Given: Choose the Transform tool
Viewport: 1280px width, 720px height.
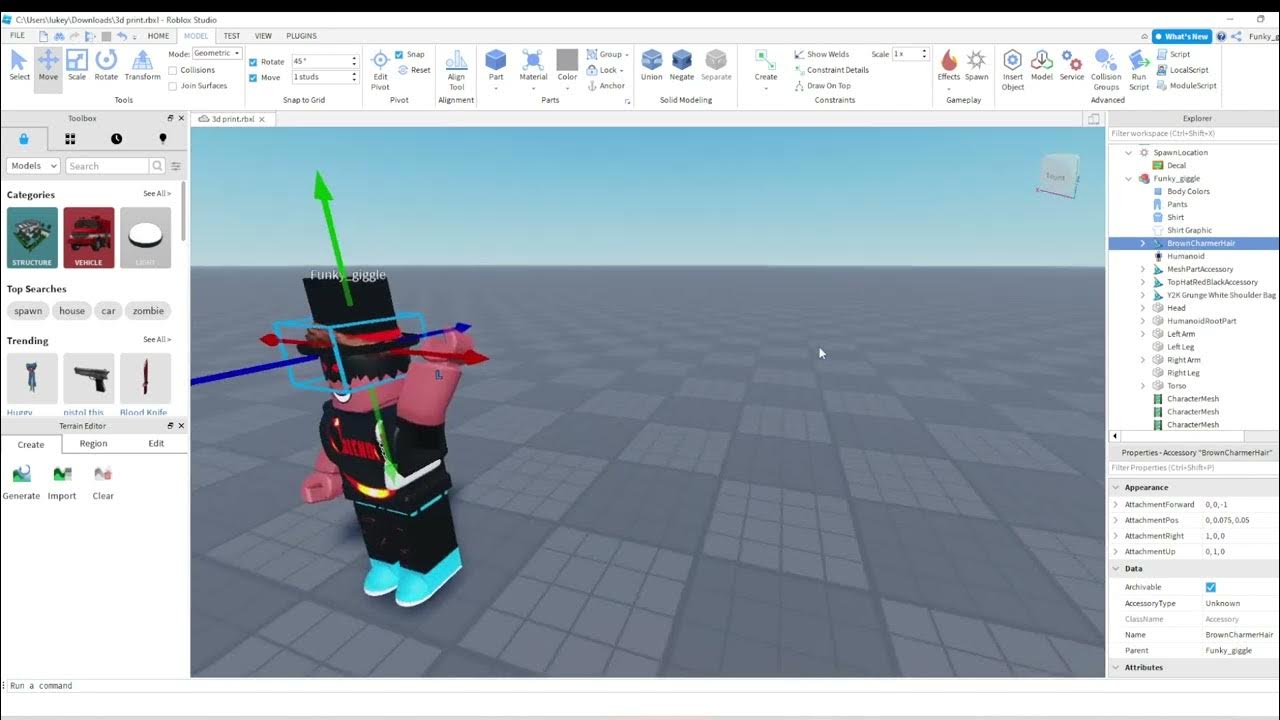Looking at the screenshot, I should [142, 66].
